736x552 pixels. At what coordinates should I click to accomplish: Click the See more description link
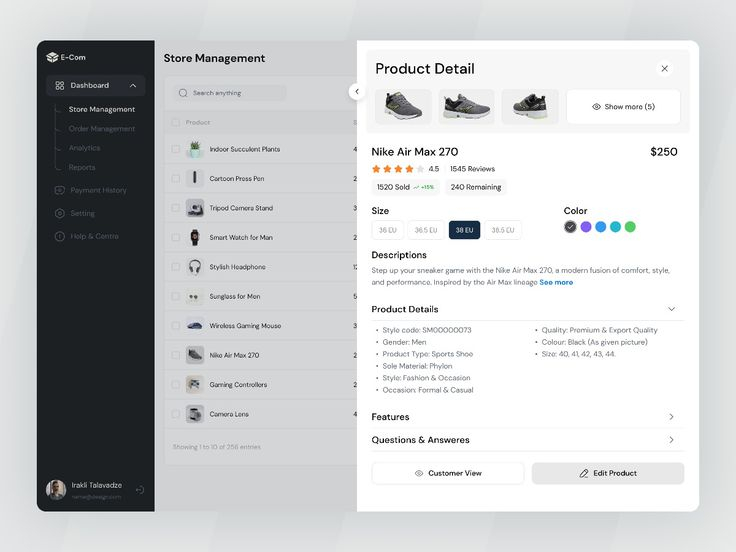pyautogui.click(x=556, y=282)
